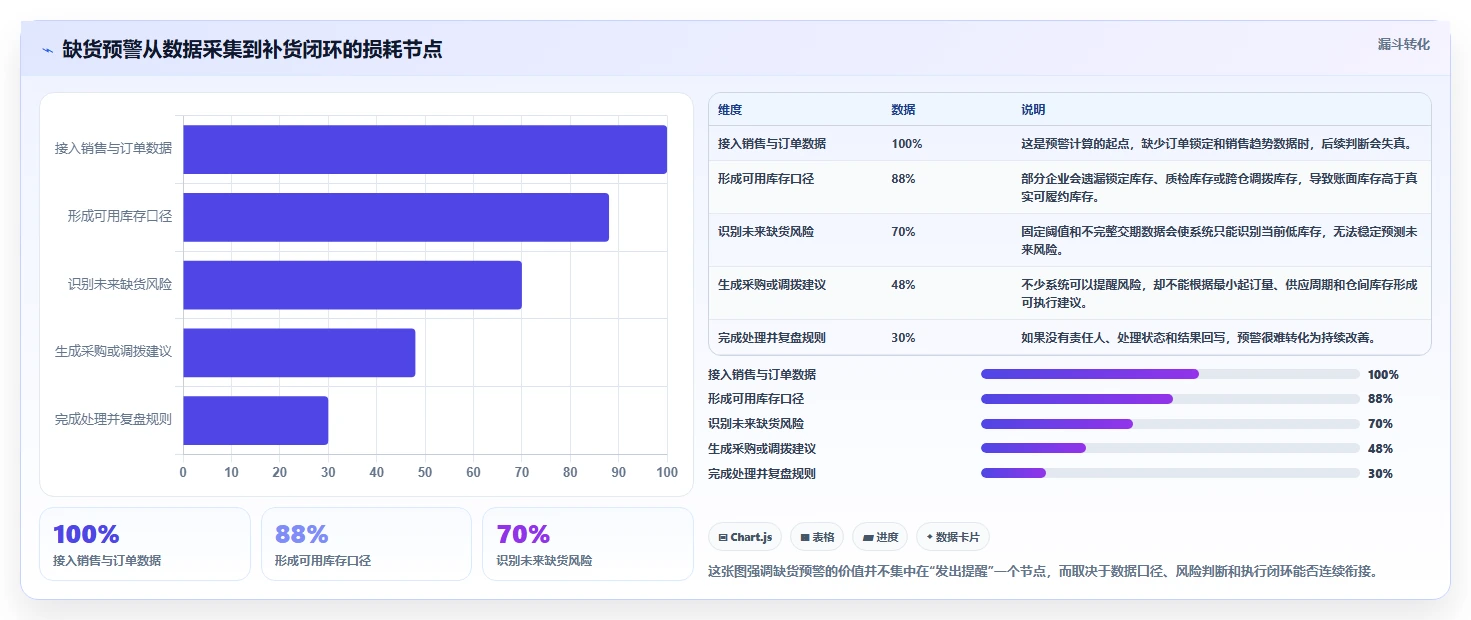Click the description starting 不少系统可以提醒风险
This screenshot has width=1471, height=620.
(1220, 294)
